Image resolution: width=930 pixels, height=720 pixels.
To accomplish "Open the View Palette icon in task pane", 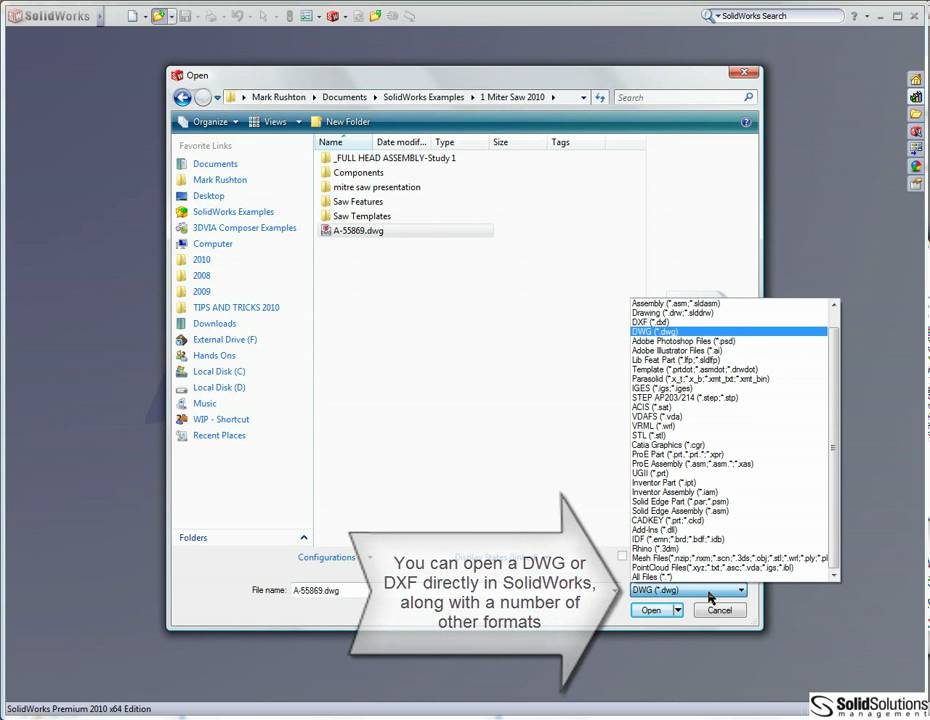I will (916, 148).
